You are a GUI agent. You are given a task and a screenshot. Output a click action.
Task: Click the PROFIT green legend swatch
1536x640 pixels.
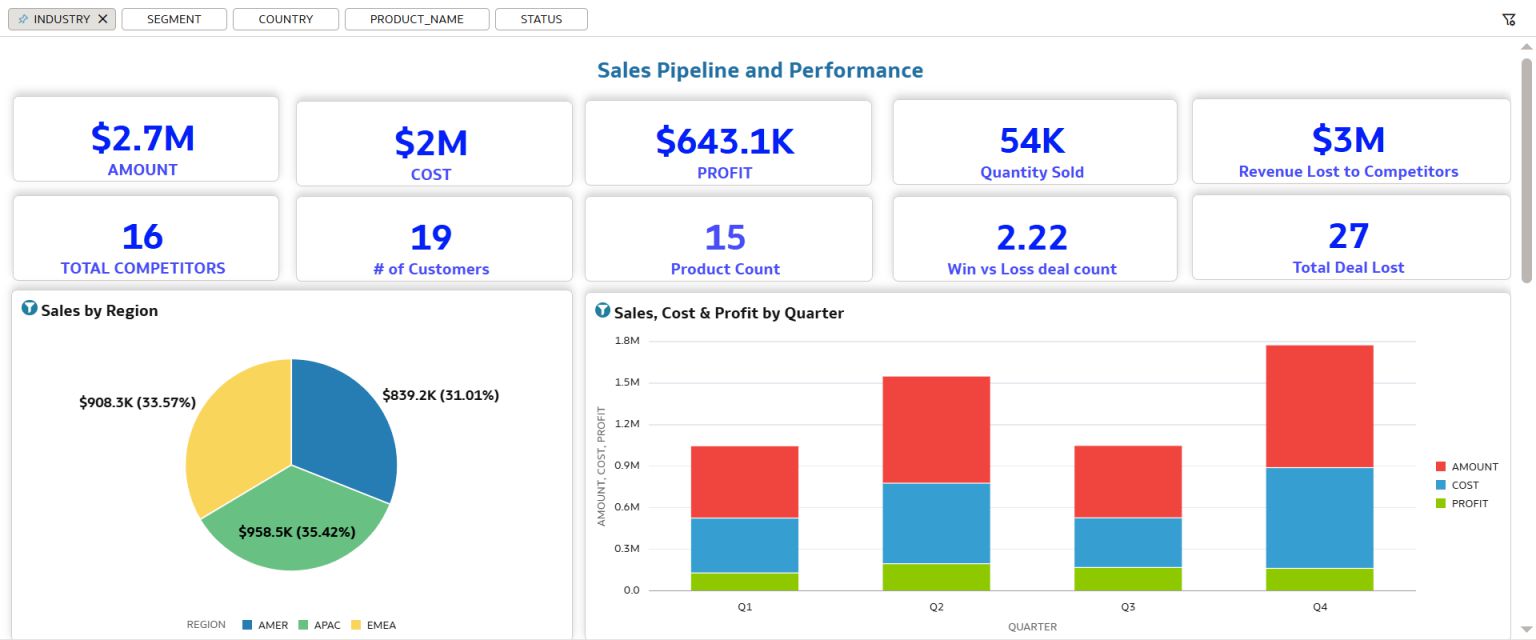pos(1441,504)
